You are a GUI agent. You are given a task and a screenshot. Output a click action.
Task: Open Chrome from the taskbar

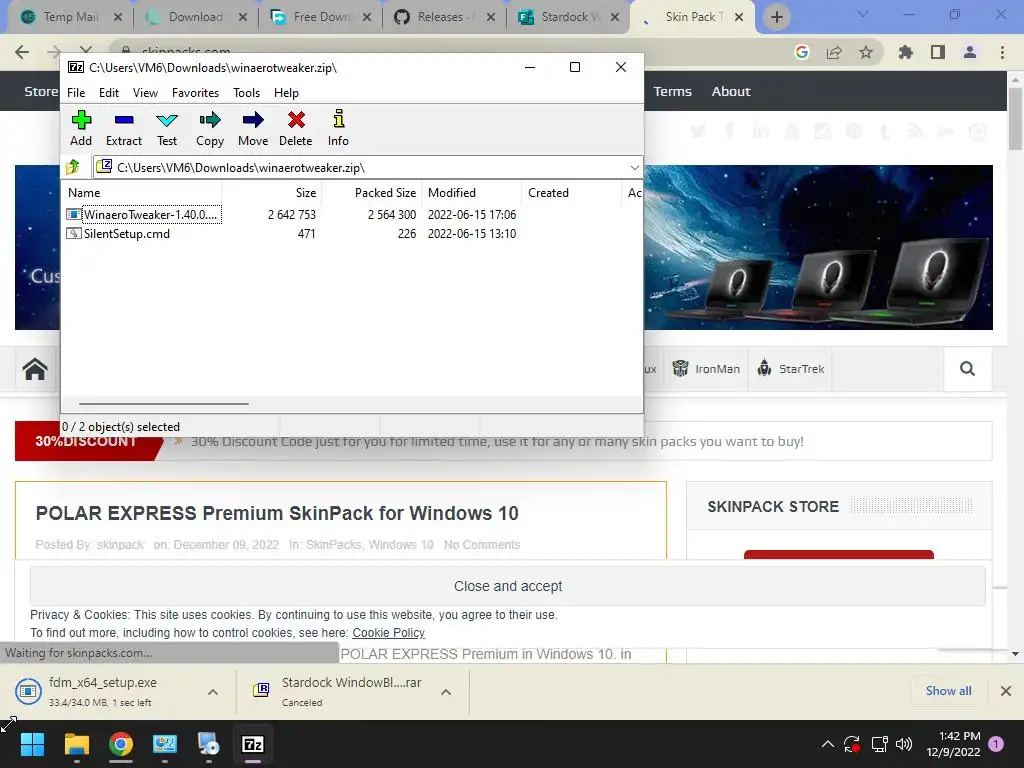121,744
